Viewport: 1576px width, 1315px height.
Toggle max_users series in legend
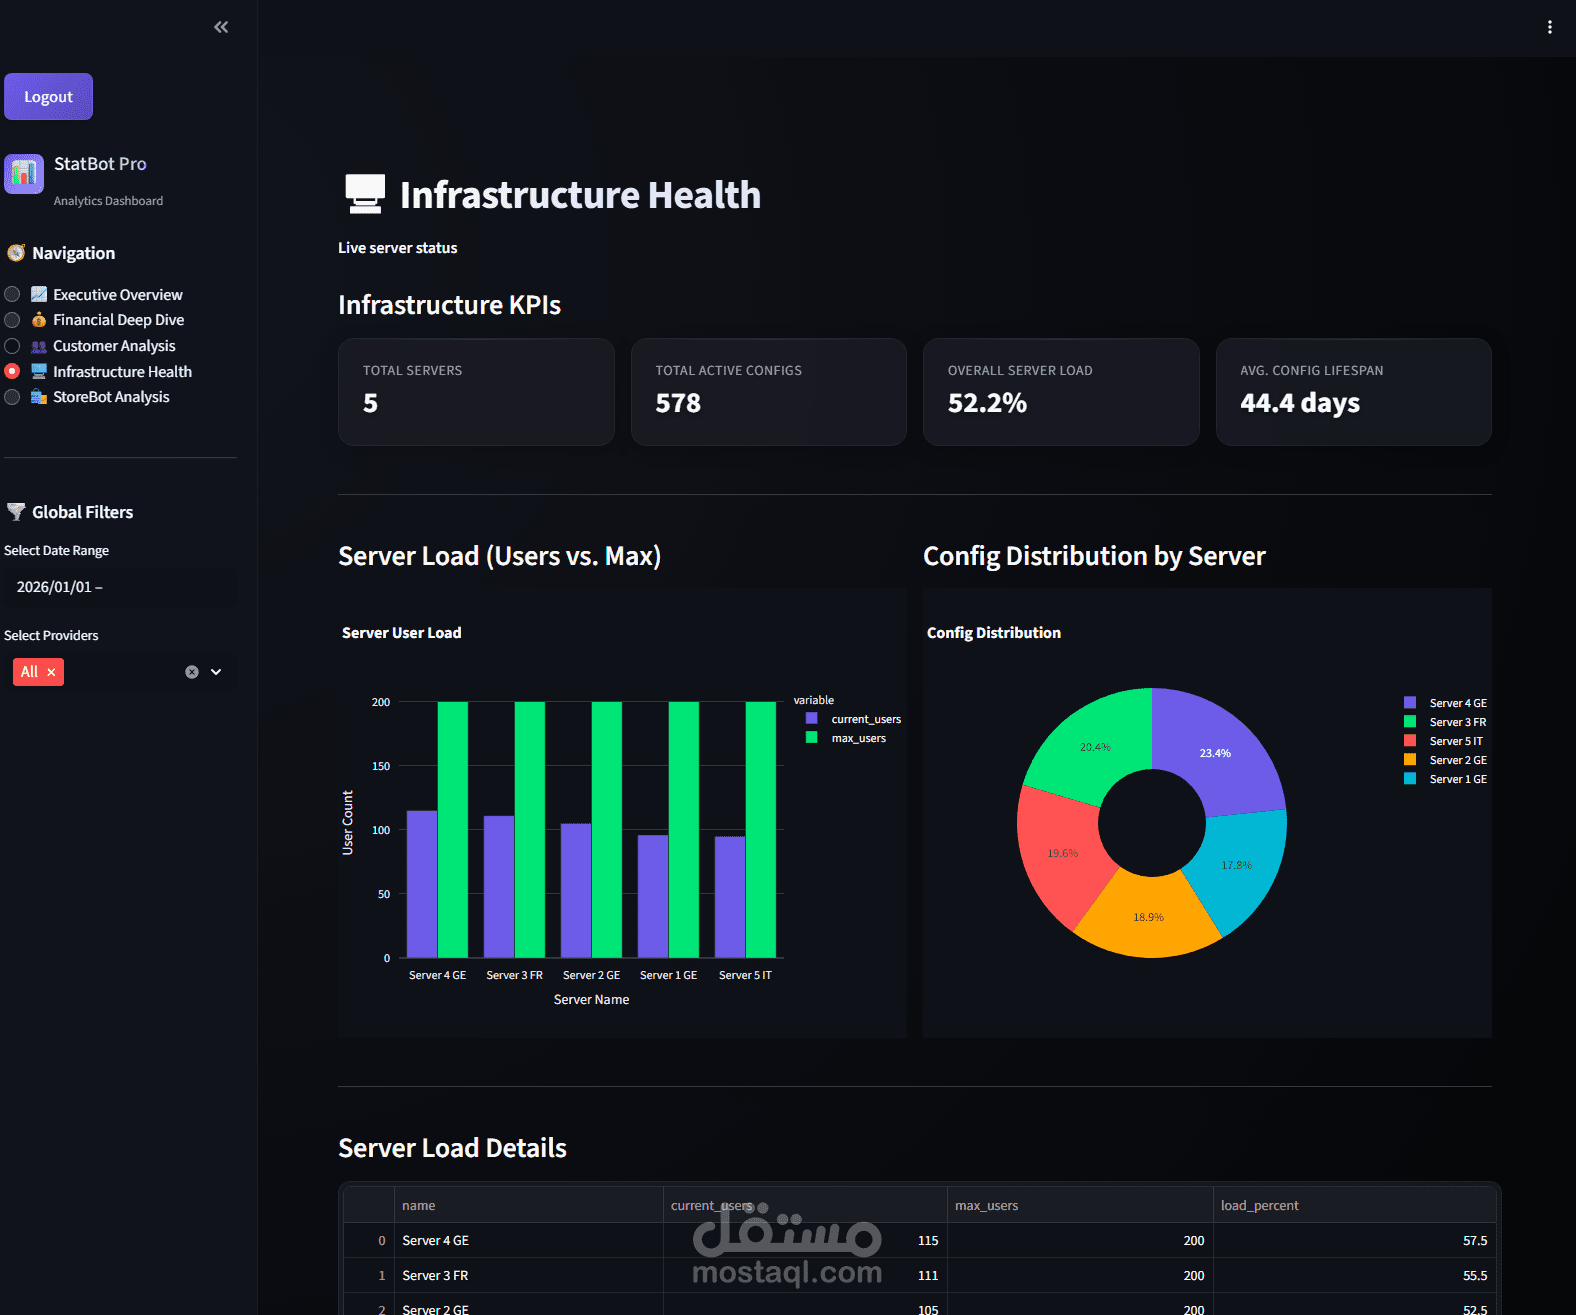tap(846, 738)
